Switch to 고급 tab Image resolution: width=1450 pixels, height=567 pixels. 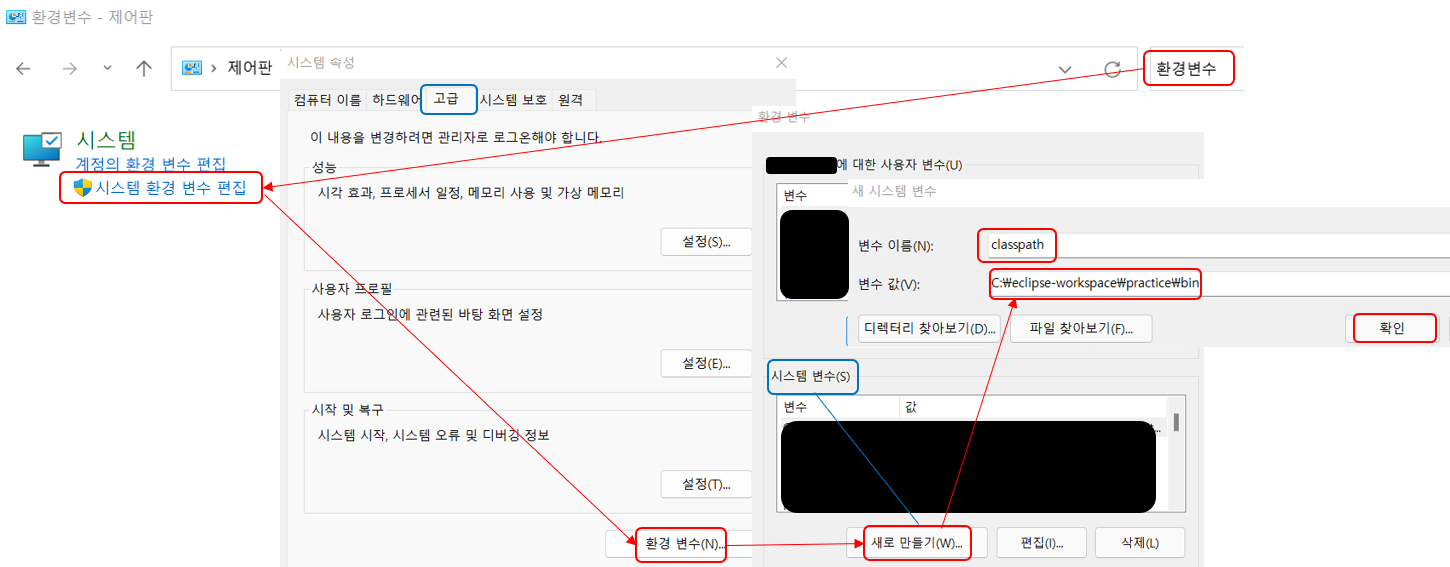pos(449,99)
